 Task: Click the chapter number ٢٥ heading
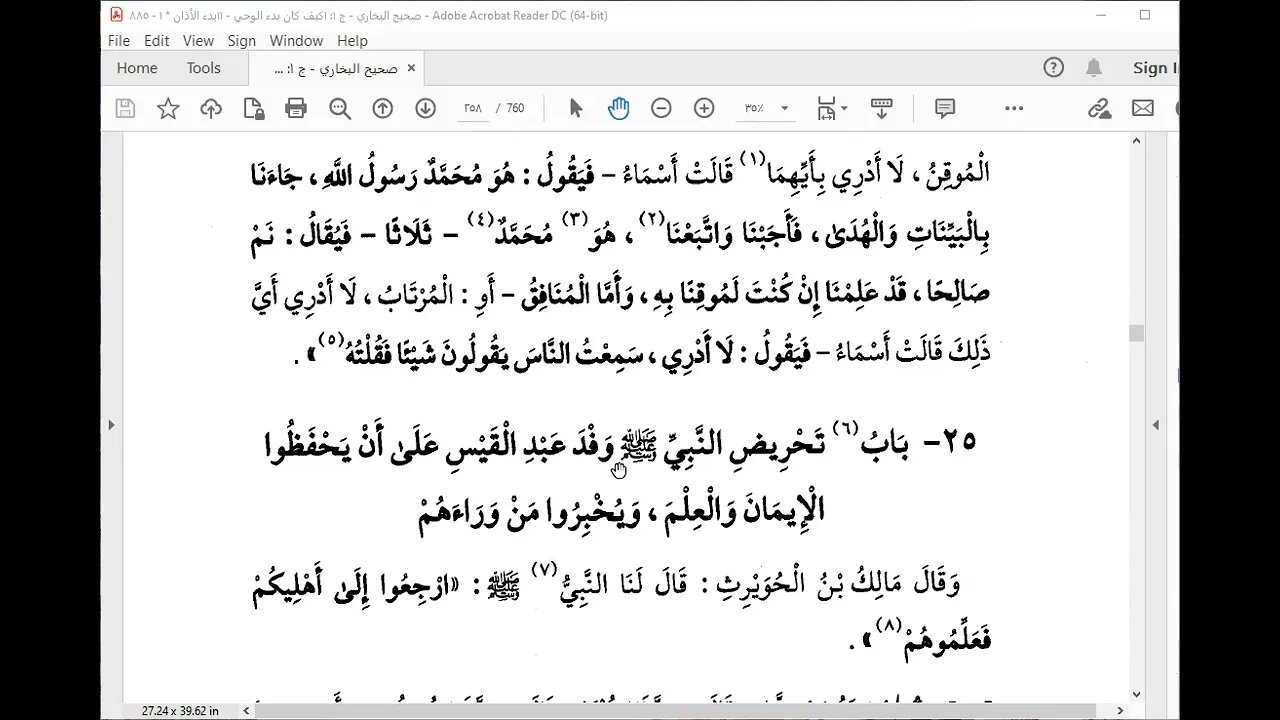(x=950, y=443)
